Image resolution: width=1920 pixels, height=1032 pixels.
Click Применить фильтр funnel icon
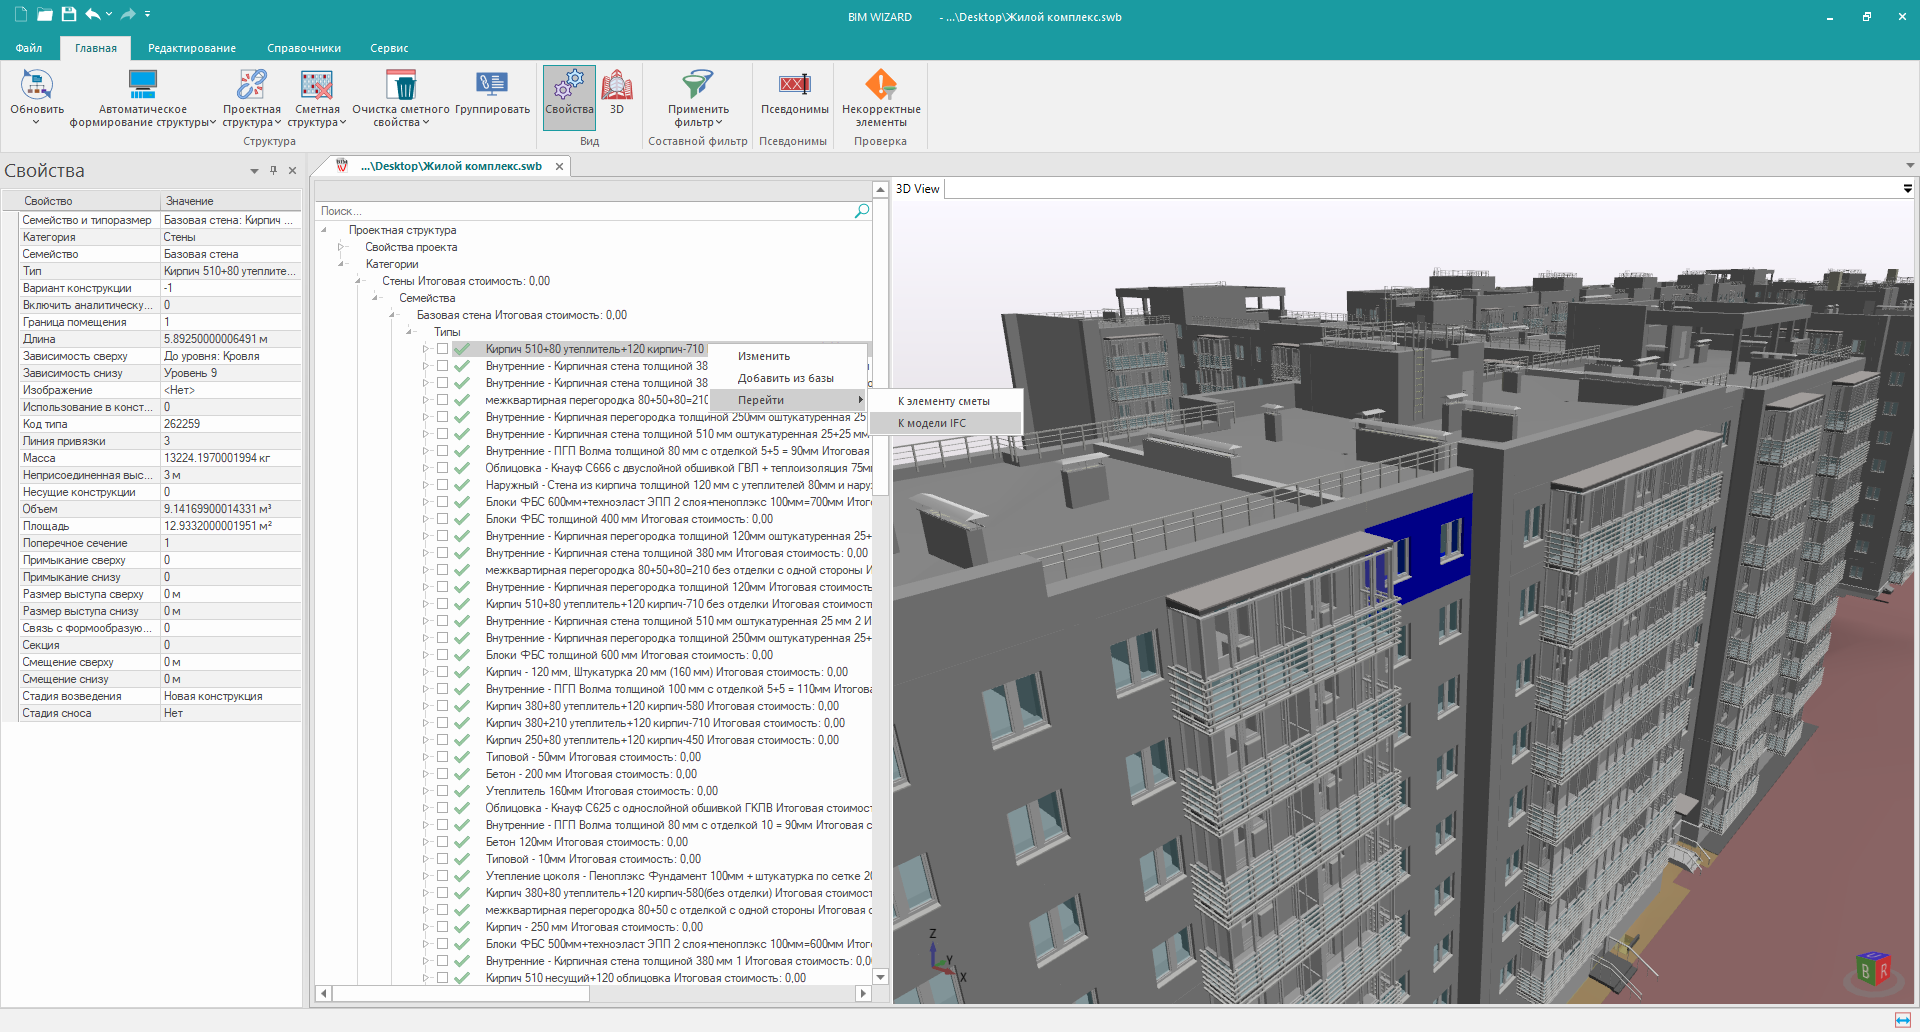[x=698, y=84]
